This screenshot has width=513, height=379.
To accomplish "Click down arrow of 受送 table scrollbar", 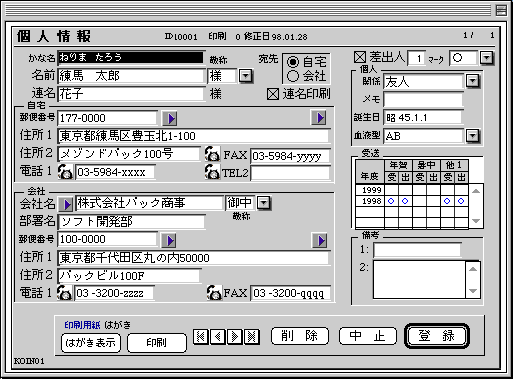I will pyautogui.click(x=476, y=221).
